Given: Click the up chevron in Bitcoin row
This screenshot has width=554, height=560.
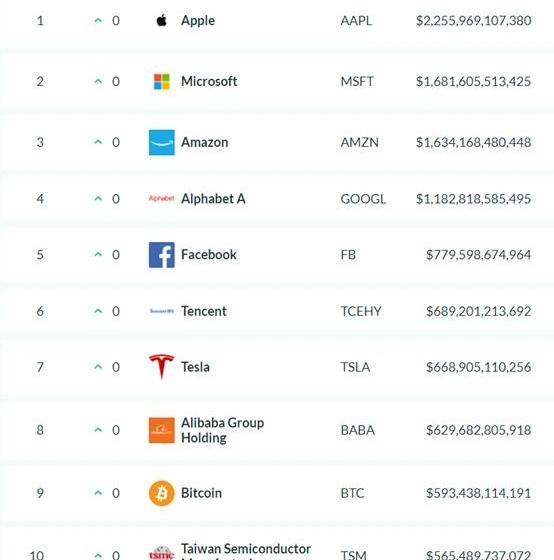Looking at the screenshot, I should tap(98, 493).
